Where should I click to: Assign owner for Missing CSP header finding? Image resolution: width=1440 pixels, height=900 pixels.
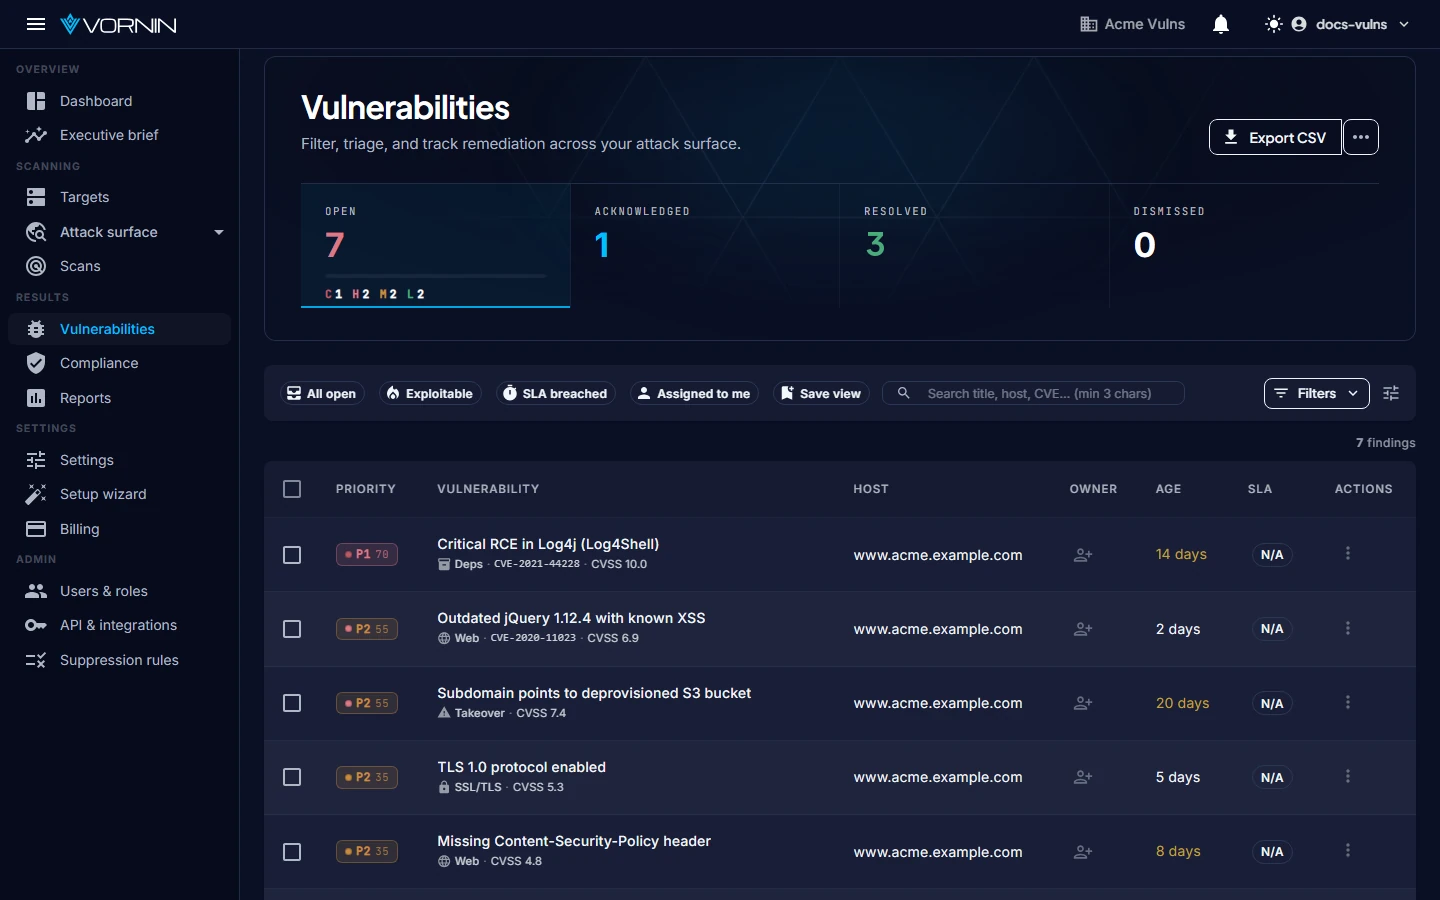click(1083, 852)
